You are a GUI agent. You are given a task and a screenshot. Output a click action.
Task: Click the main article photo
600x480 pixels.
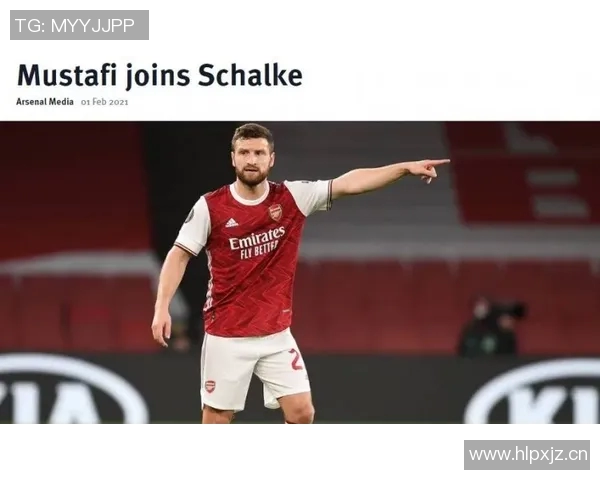tap(300, 272)
